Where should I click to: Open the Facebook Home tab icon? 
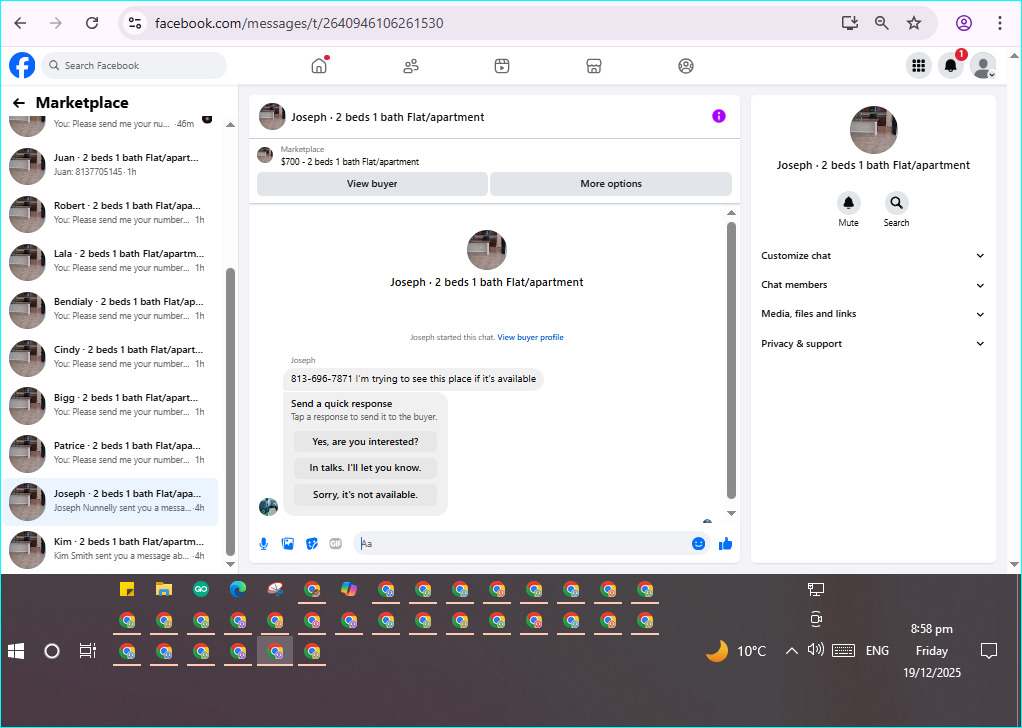pyautogui.click(x=319, y=66)
